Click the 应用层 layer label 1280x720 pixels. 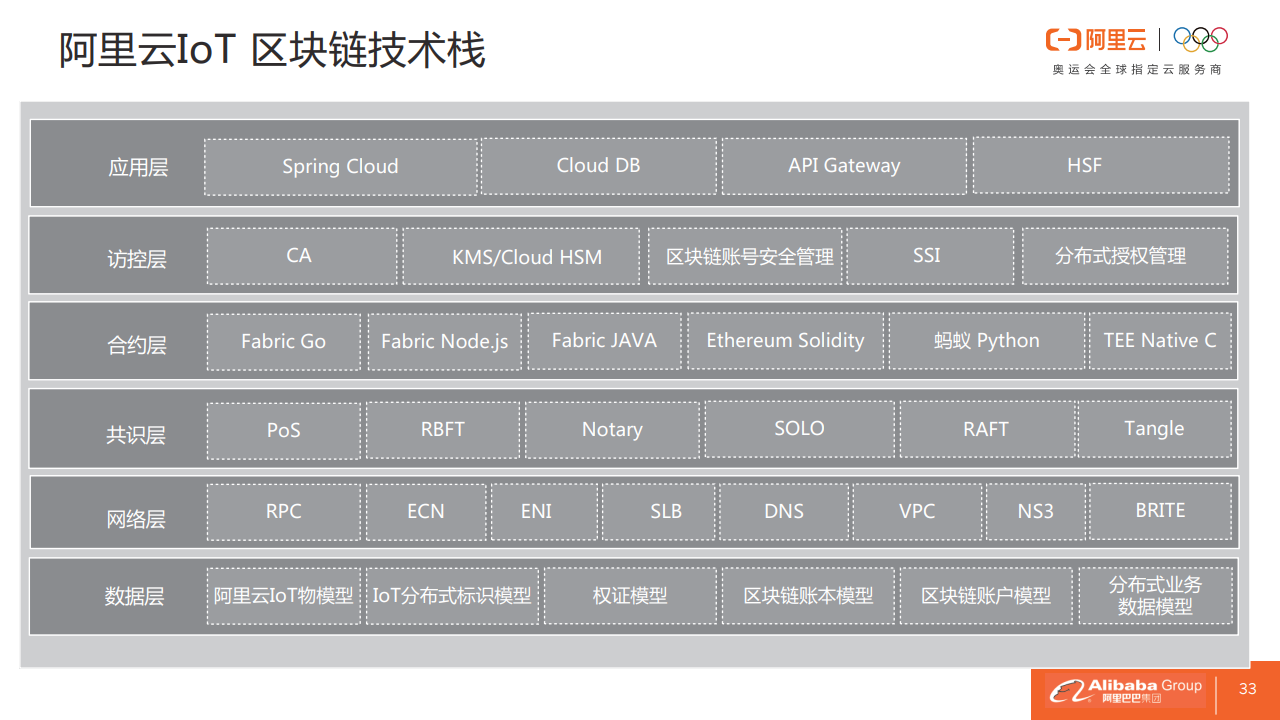click(138, 168)
